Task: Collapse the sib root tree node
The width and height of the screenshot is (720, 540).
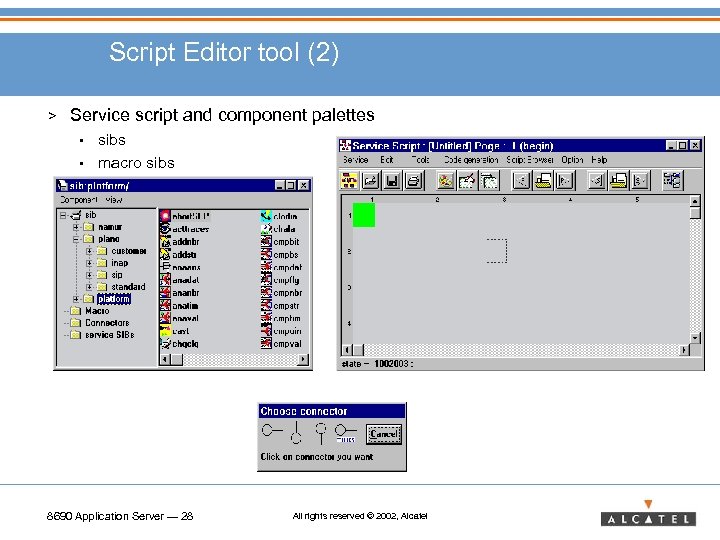Action: pos(63,215)
